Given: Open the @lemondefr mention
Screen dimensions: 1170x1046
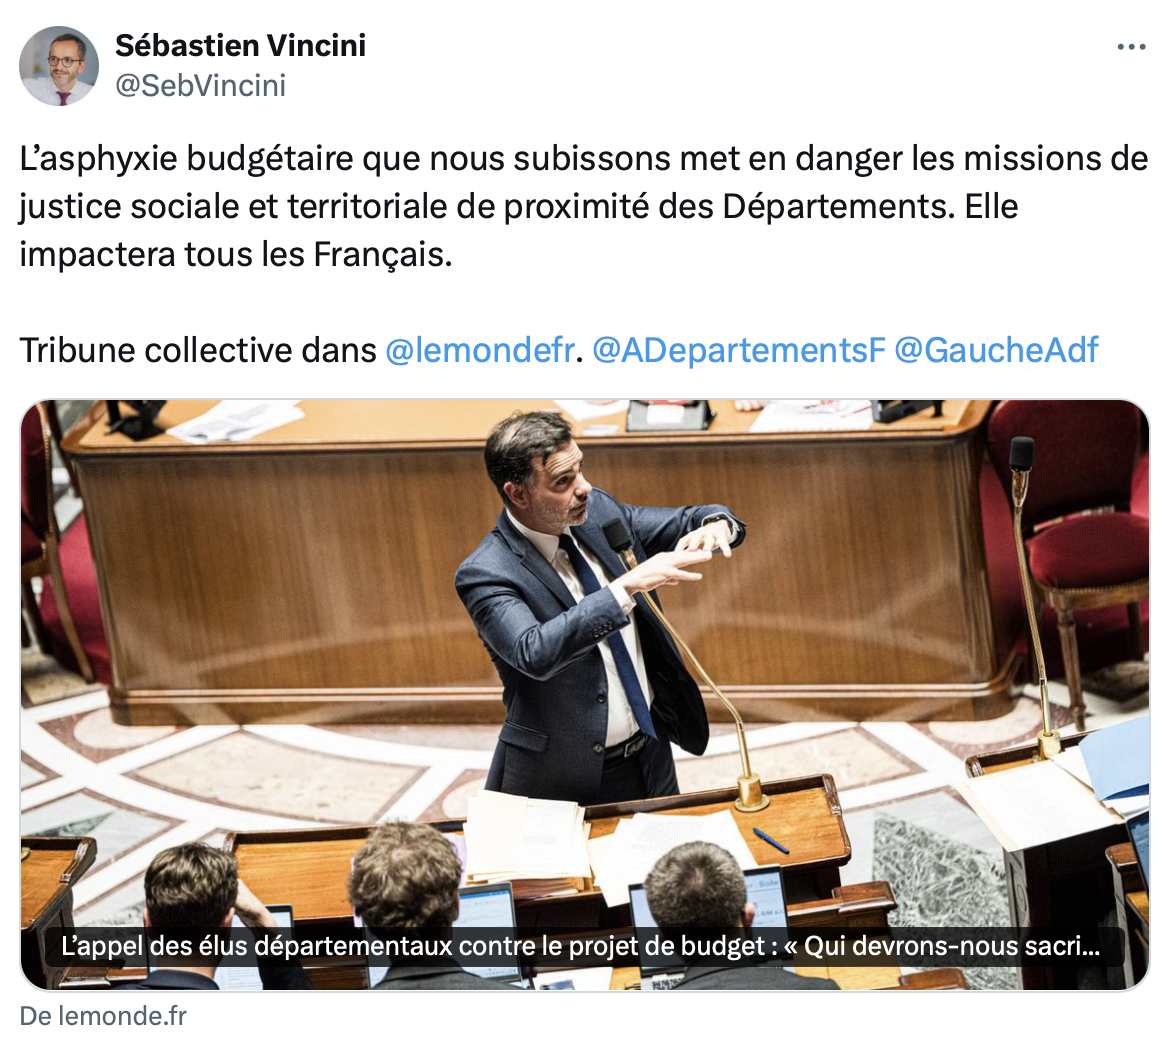Looking at the screenshot, I should click(480, 350).
